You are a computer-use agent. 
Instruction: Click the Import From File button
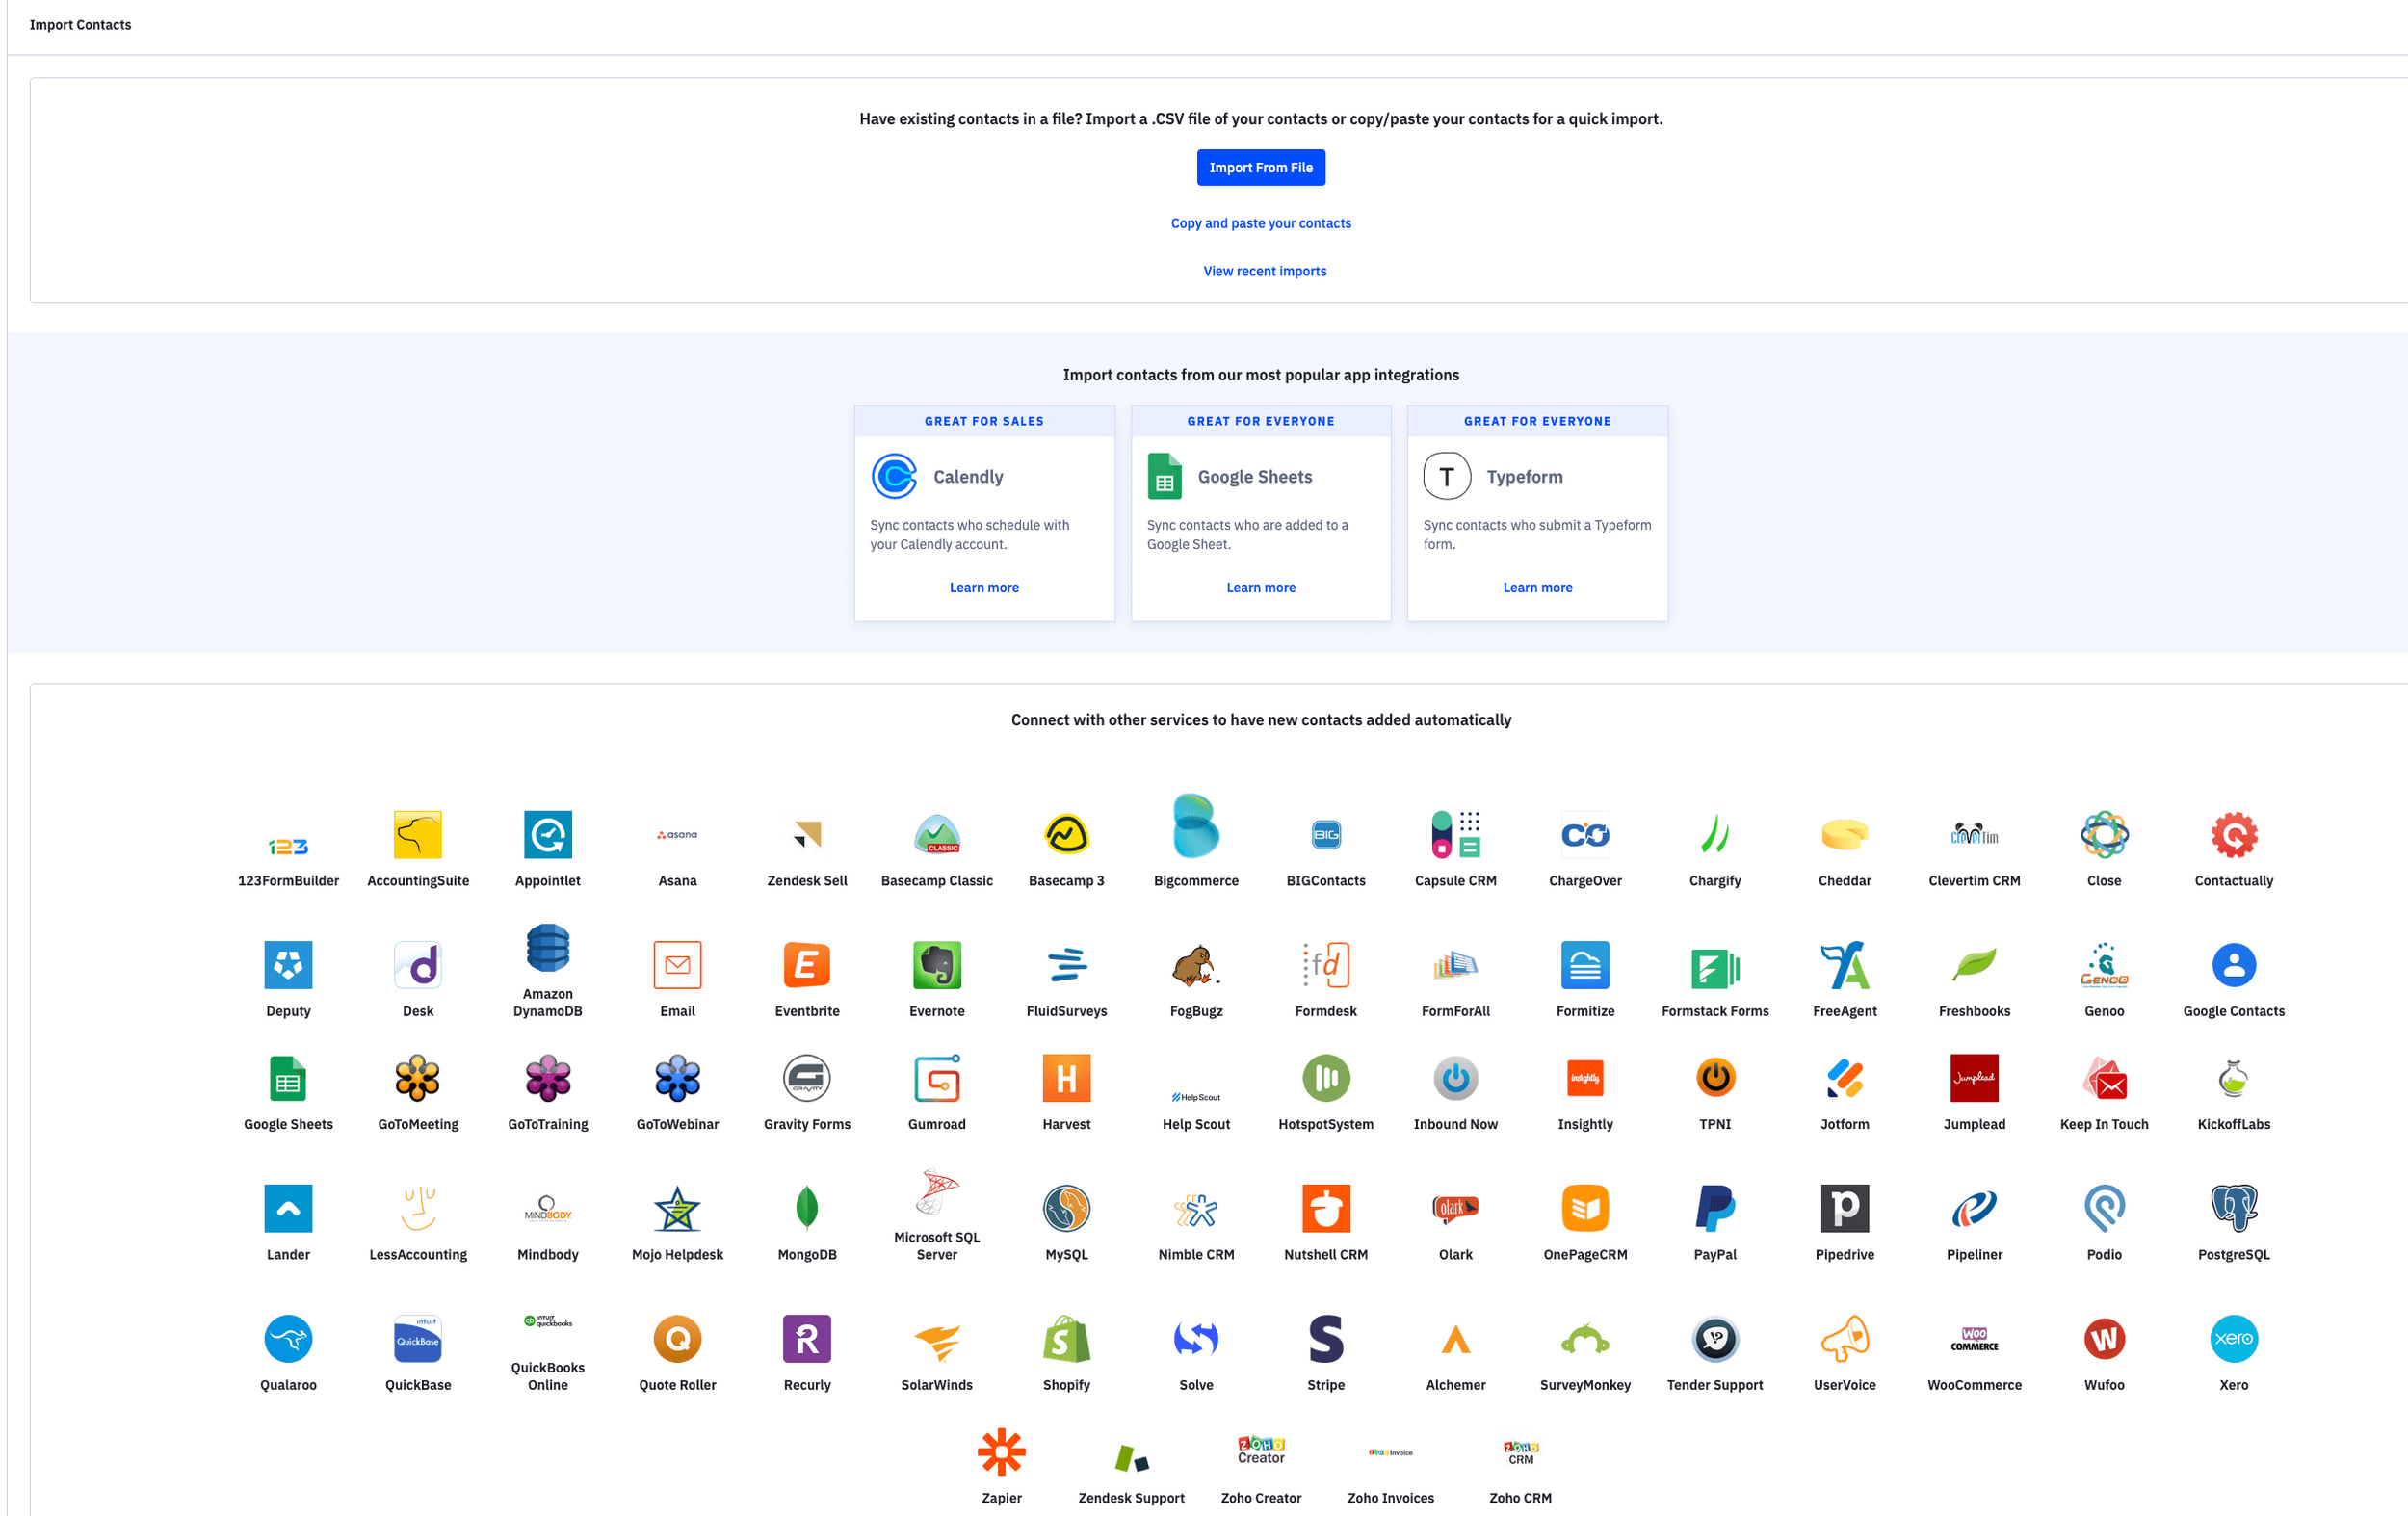click(x=1260, y=167)
